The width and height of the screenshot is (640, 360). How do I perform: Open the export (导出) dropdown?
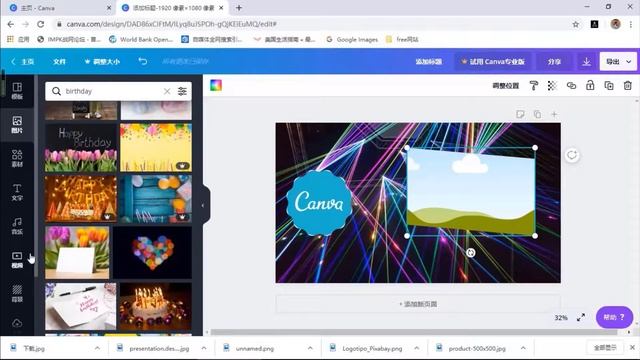click(x=618, y=62)
